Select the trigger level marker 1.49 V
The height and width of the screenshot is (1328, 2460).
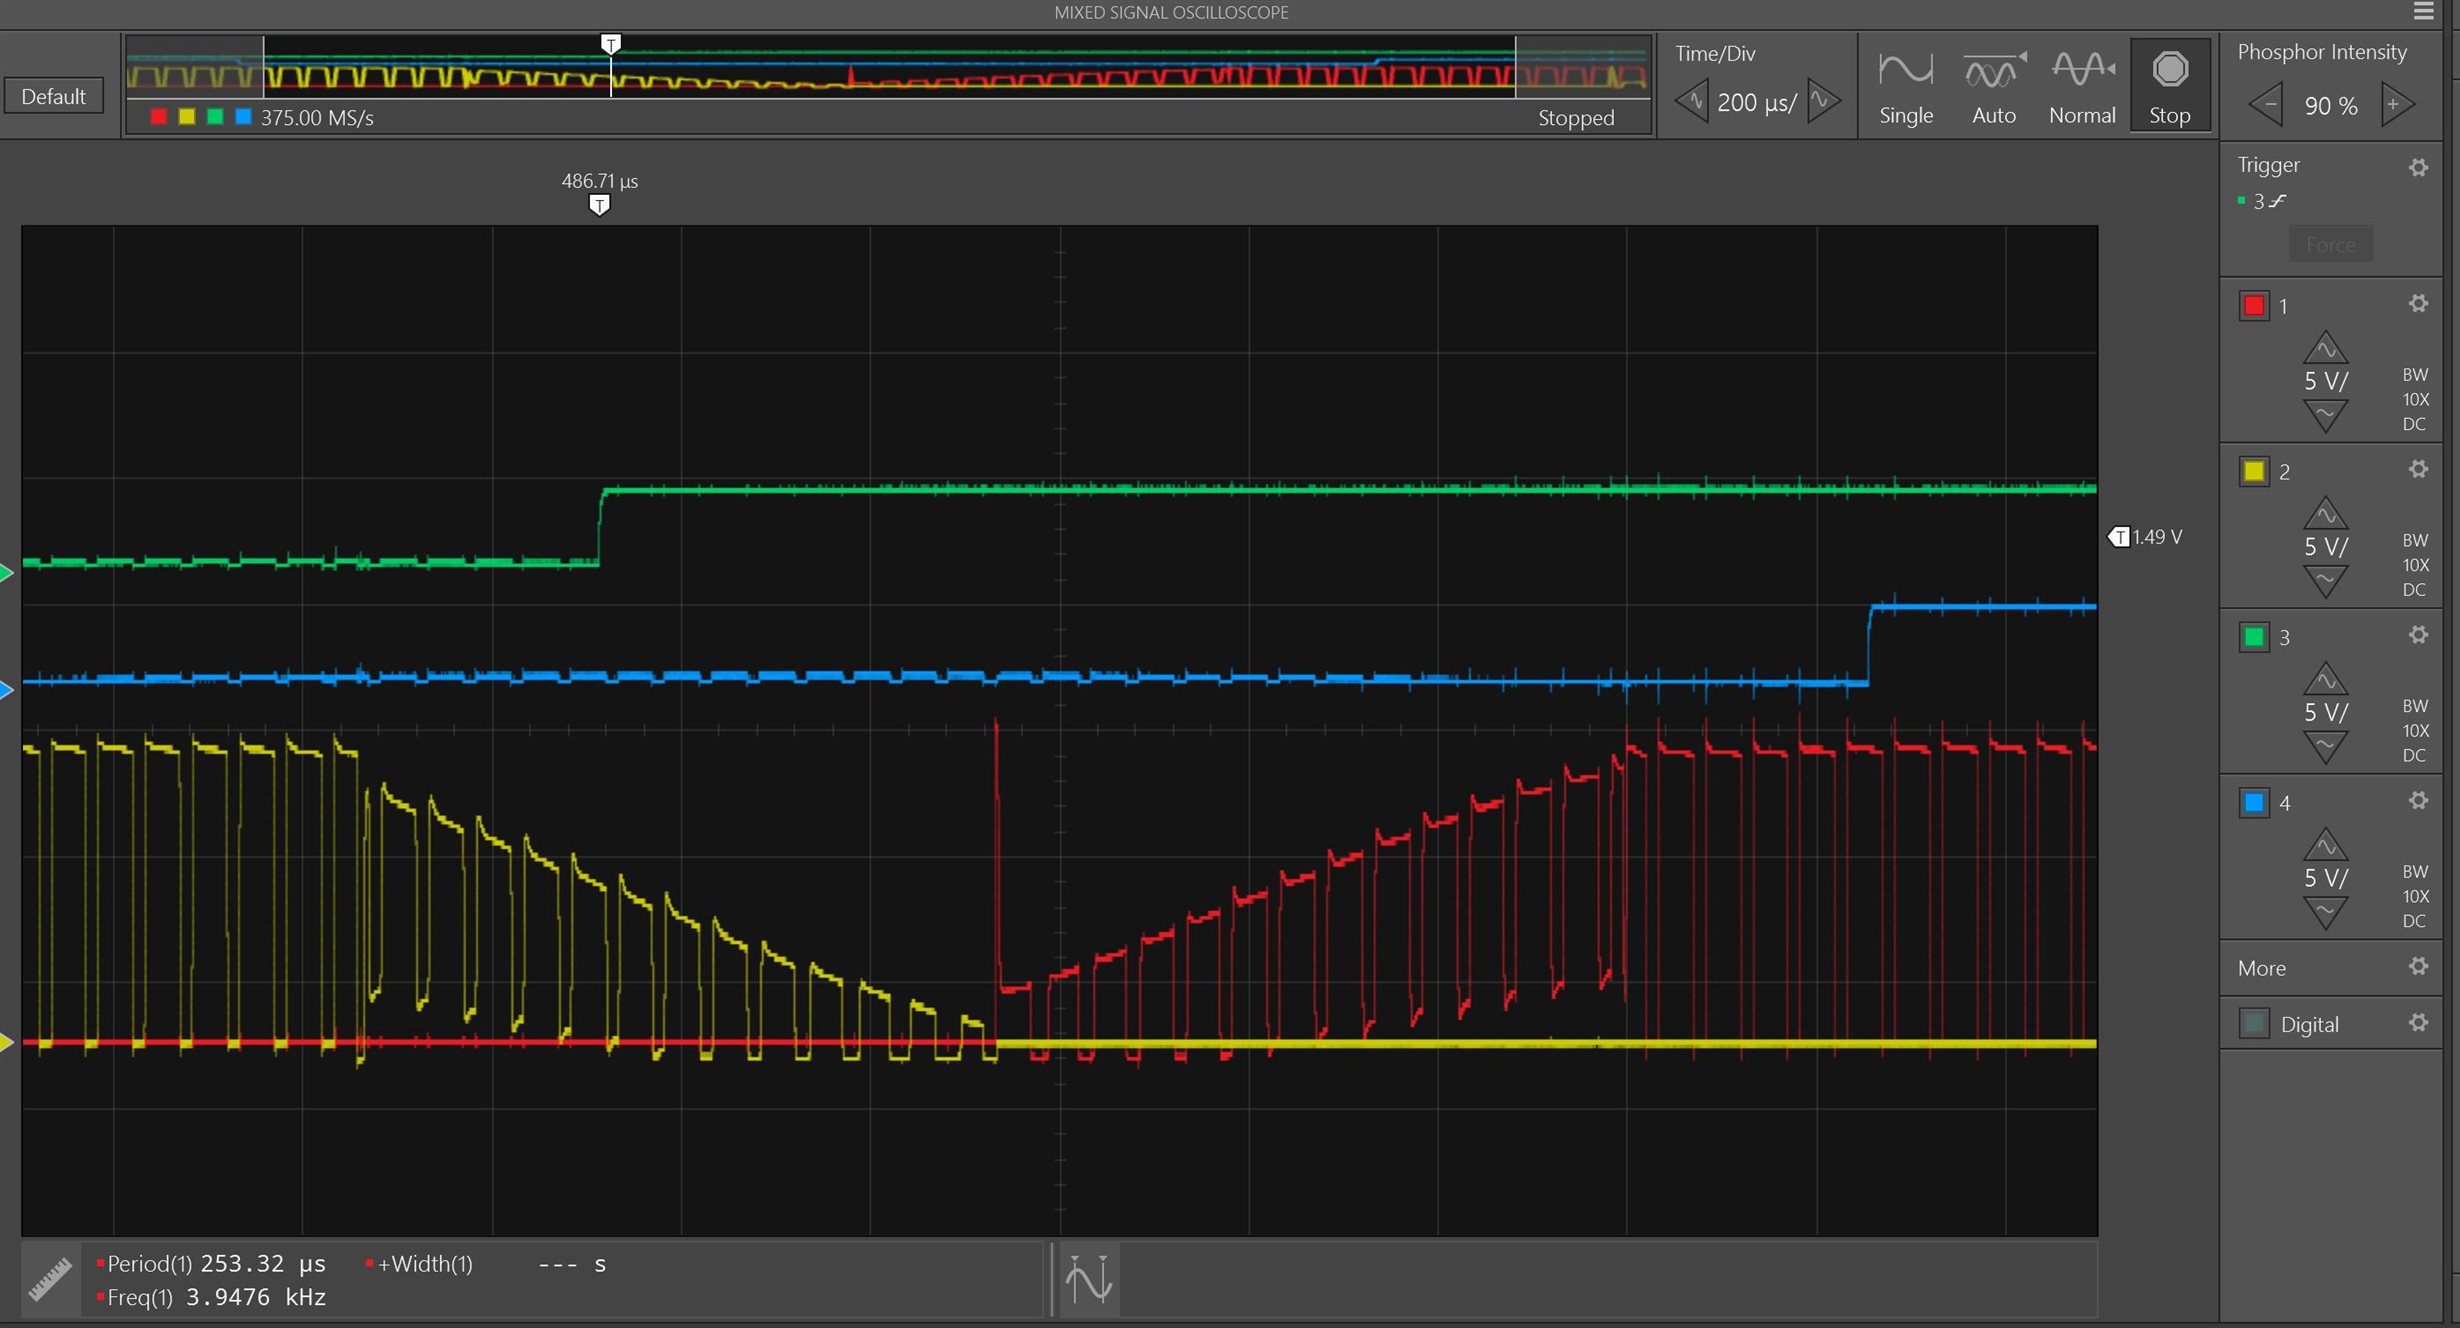pos(2119,537)
